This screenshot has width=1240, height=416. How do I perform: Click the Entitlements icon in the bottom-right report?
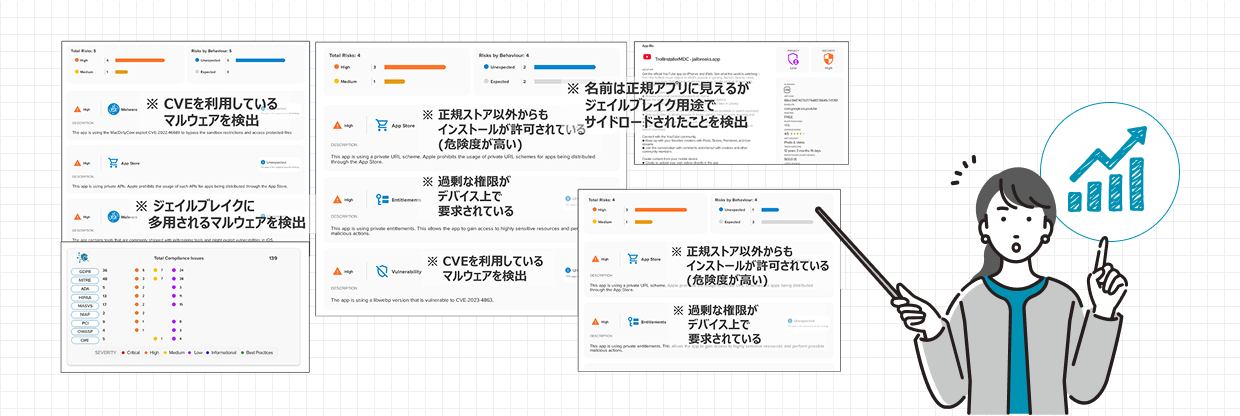click(x=631, y=322)
